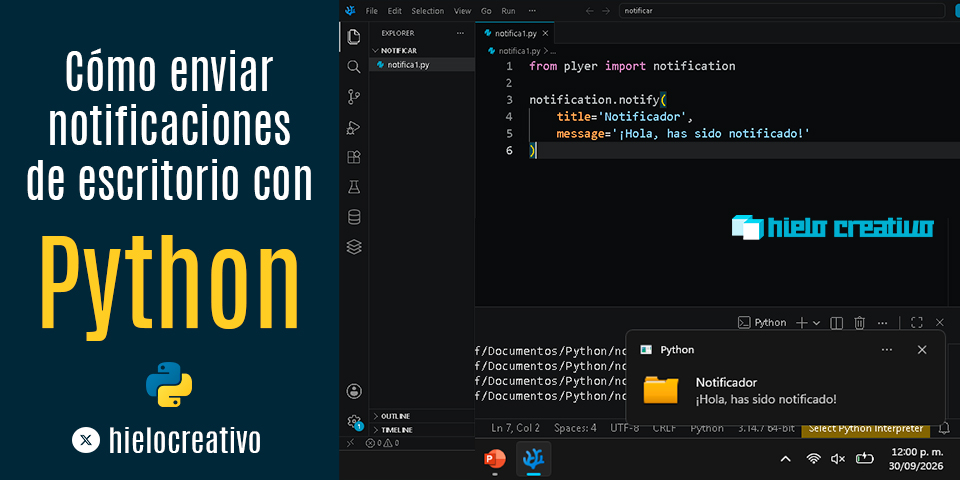Open the Testing flask view

(x=354, y=187)
